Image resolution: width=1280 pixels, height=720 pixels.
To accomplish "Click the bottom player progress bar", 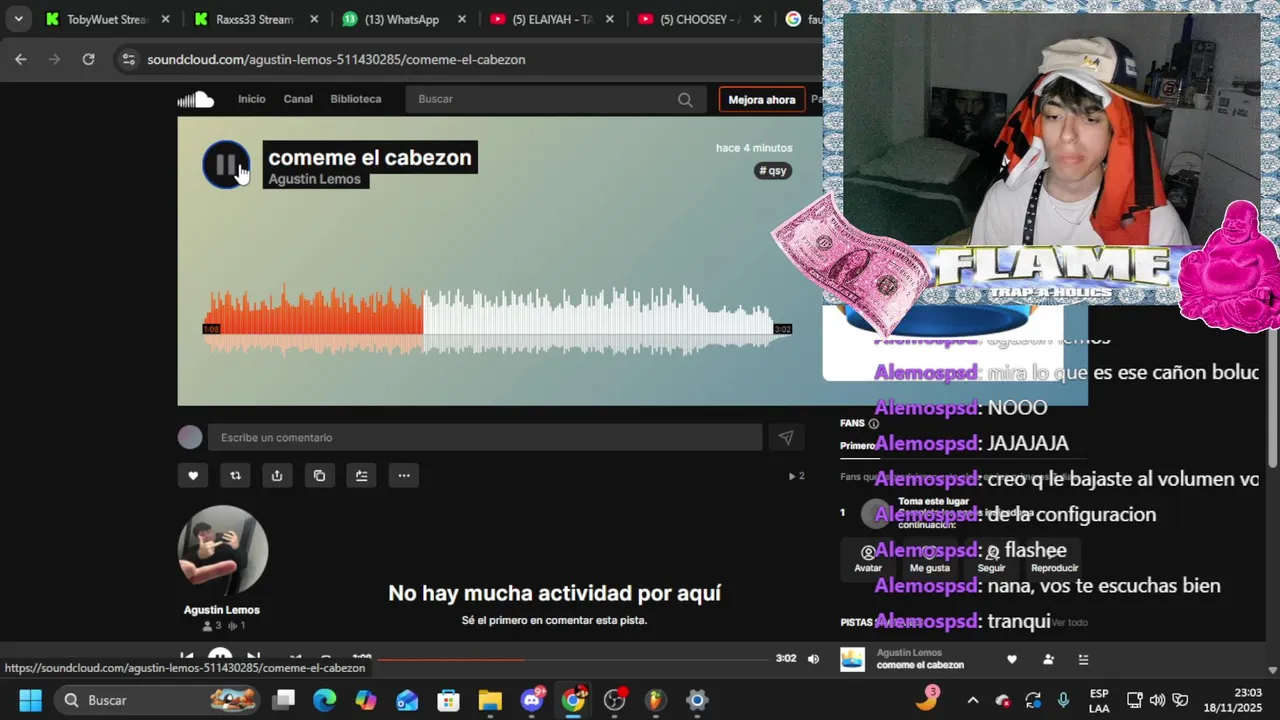I will pos(572,659).
